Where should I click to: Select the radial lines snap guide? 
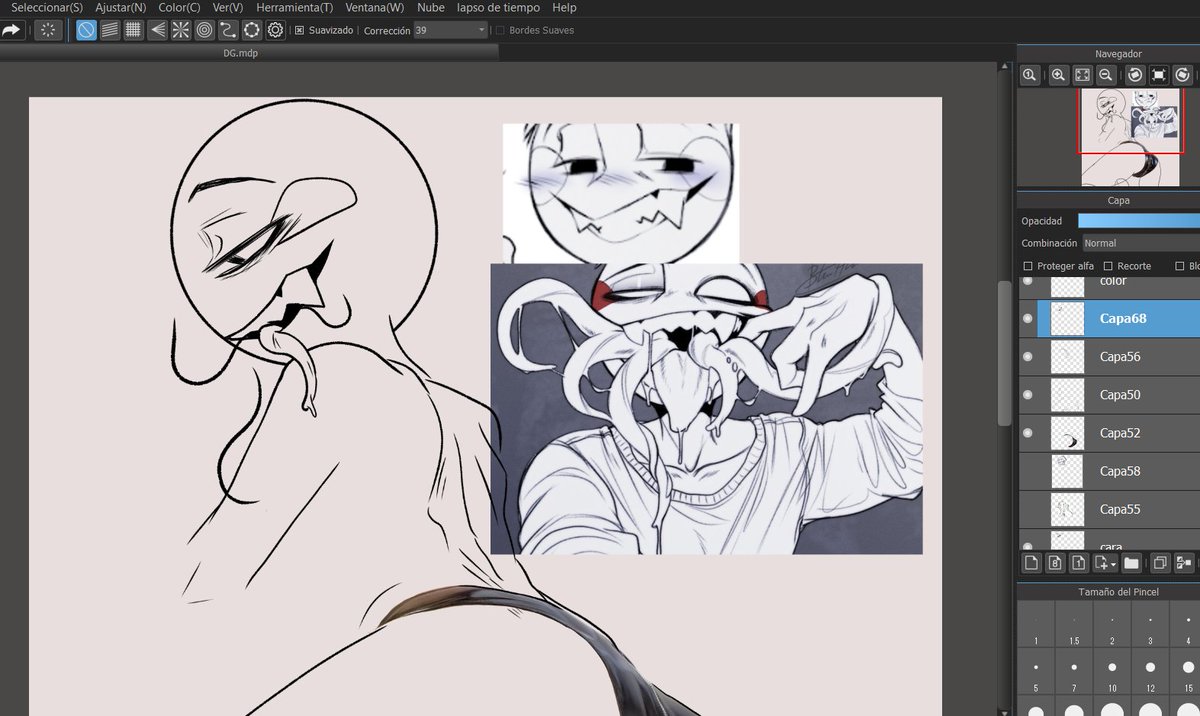tap(181, 30)
